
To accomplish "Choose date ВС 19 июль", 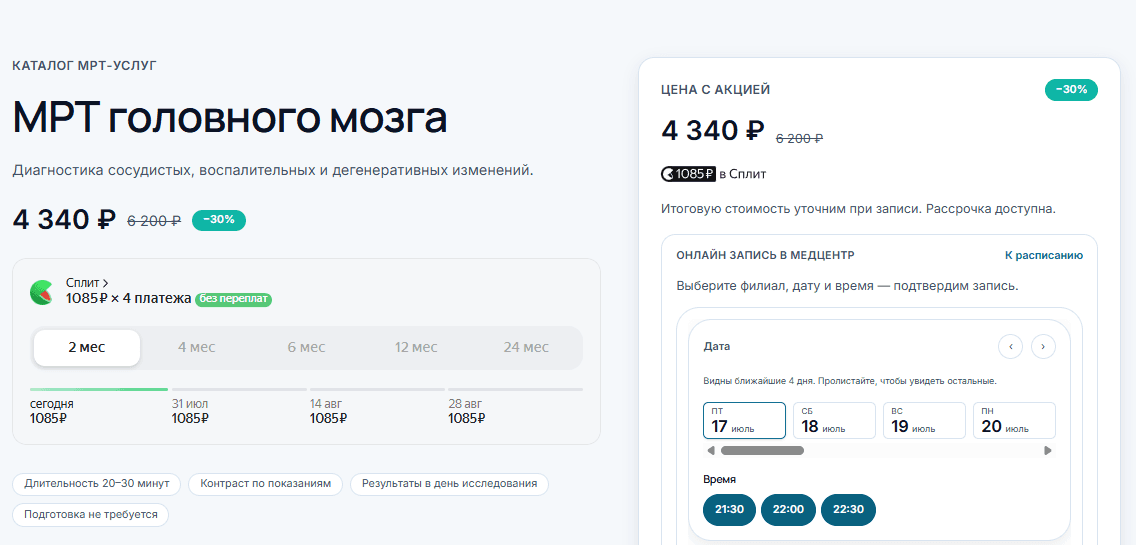I will click(924, 420).
